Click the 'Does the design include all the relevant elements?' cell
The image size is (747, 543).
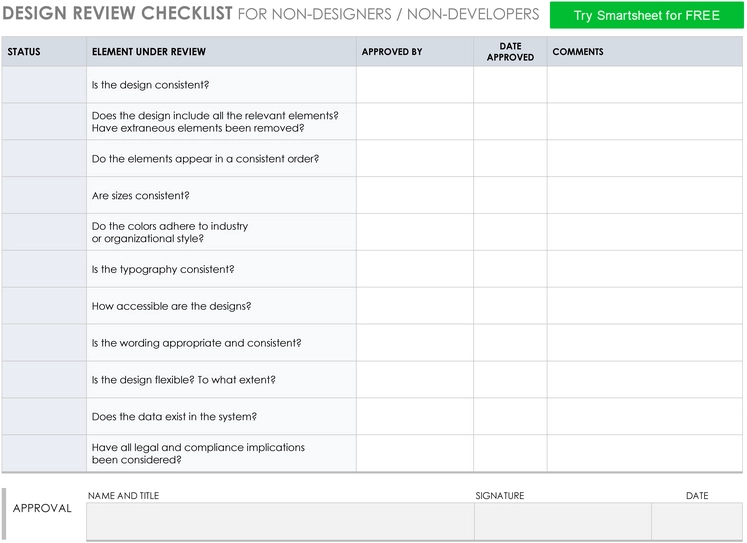[x=221, y=121]
